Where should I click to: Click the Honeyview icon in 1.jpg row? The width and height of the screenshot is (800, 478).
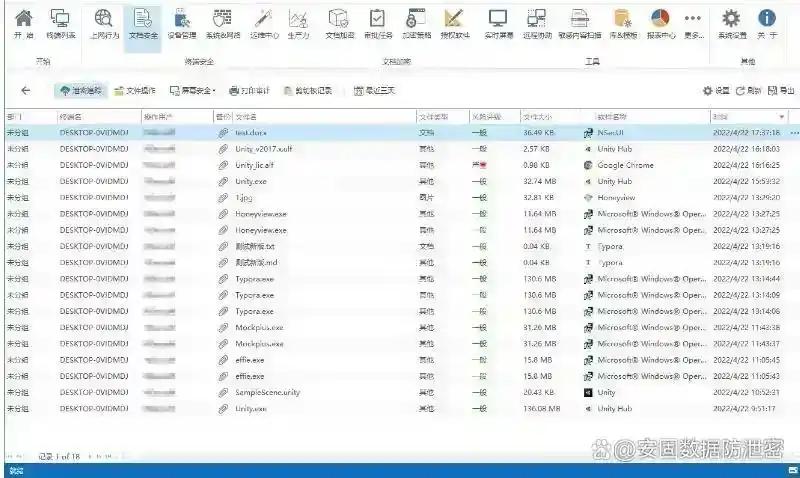(x=588, y=197)
